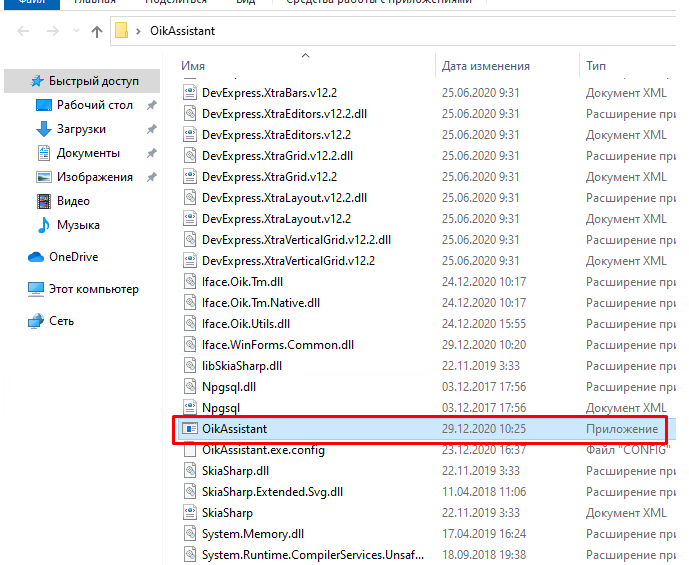Go up one folder with up arrow
Image resolution: width=689 pixels, height=565 pixels.
tap(97, 31)
